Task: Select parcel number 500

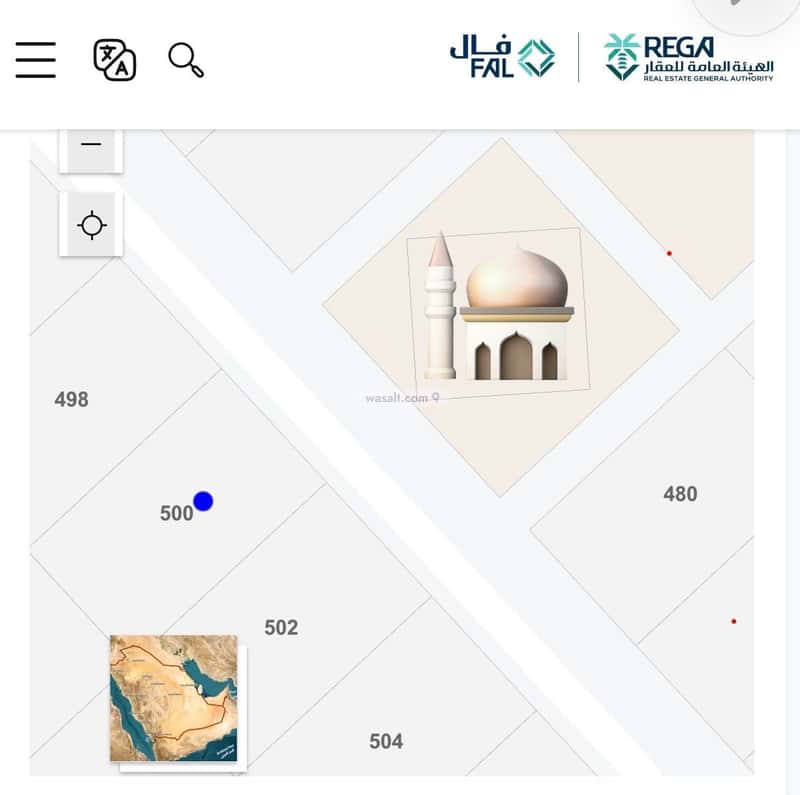Action: (x=176, y=513)
